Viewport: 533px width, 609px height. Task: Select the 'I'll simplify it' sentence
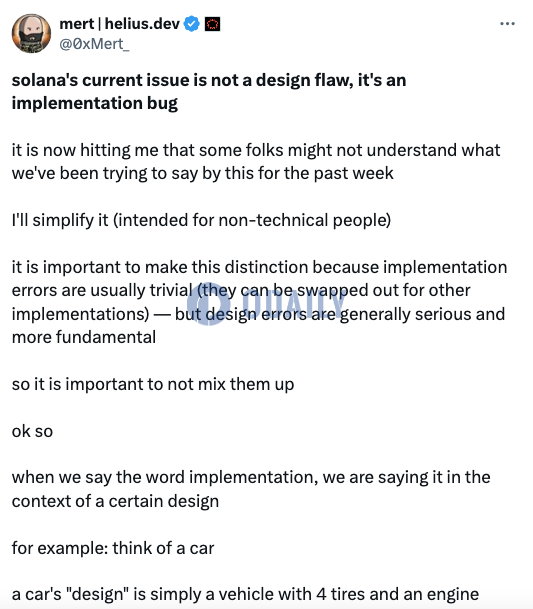201,220
